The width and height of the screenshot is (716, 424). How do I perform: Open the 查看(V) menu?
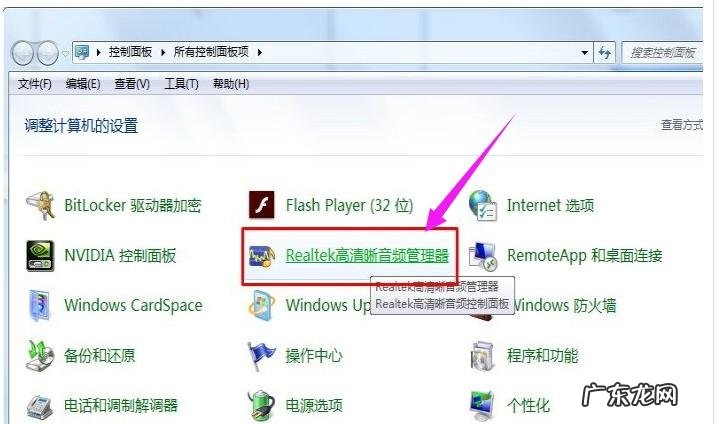click(x=132, y=84)
